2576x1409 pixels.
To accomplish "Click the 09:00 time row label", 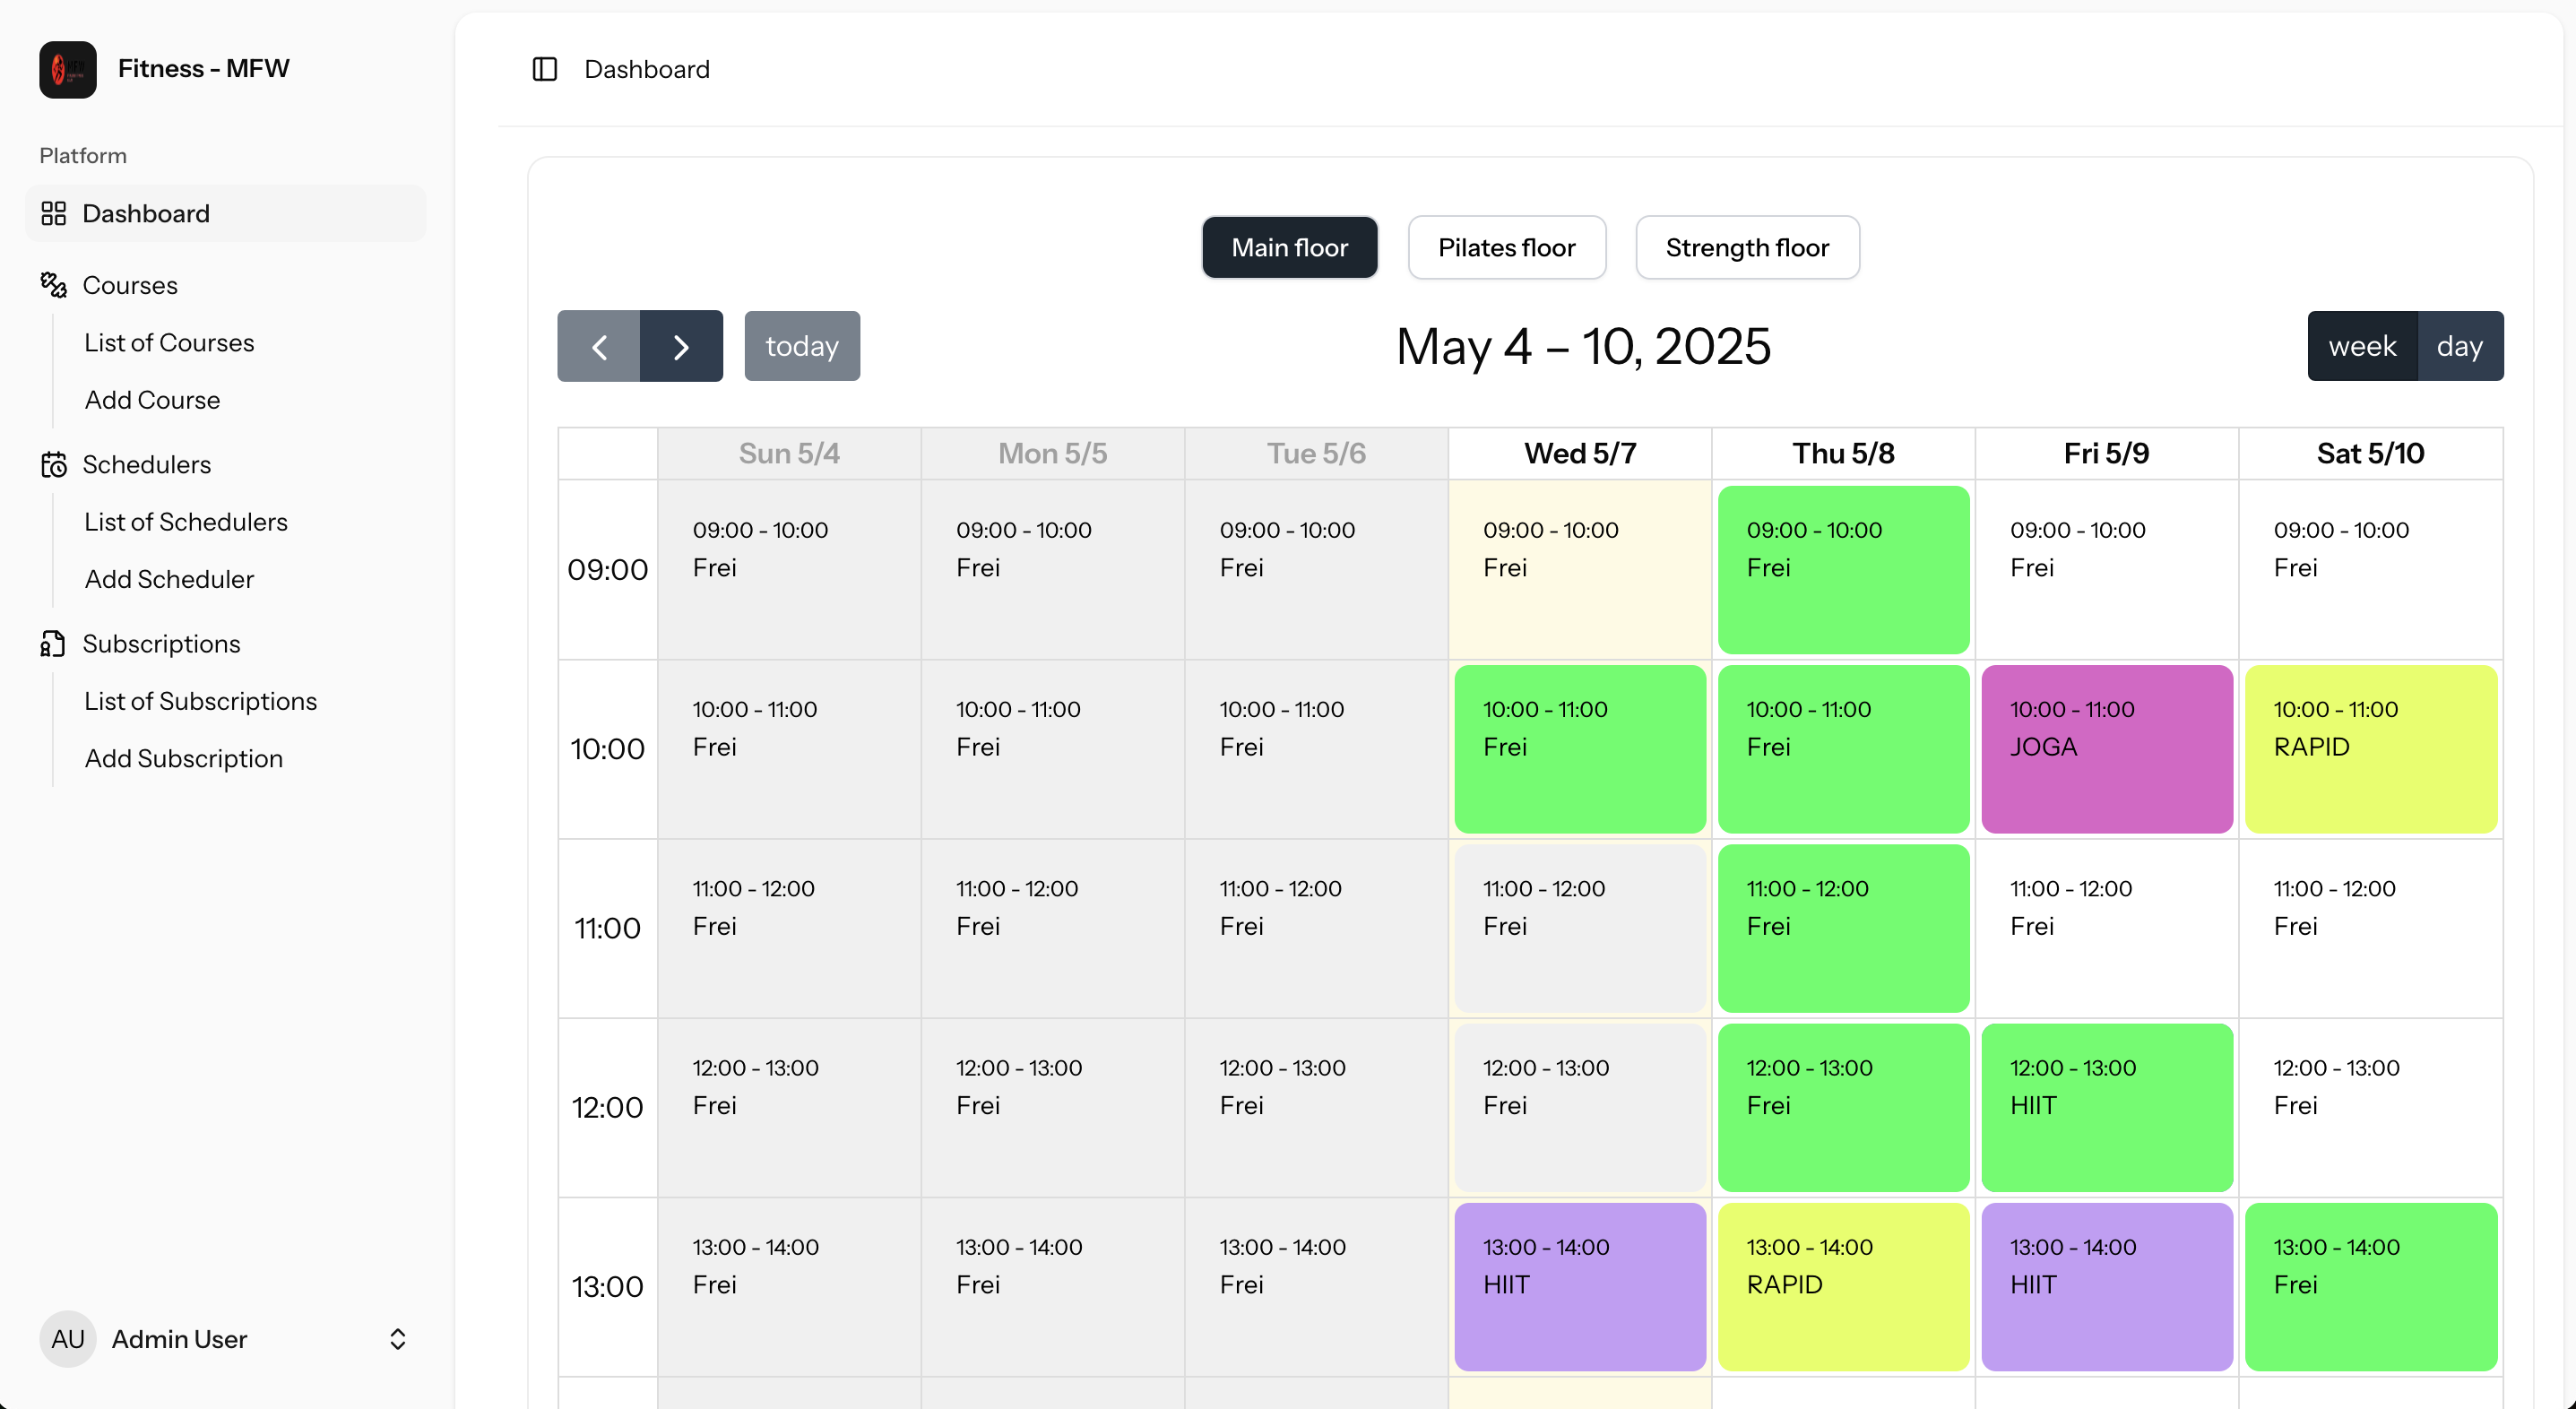I will (608, 570).
